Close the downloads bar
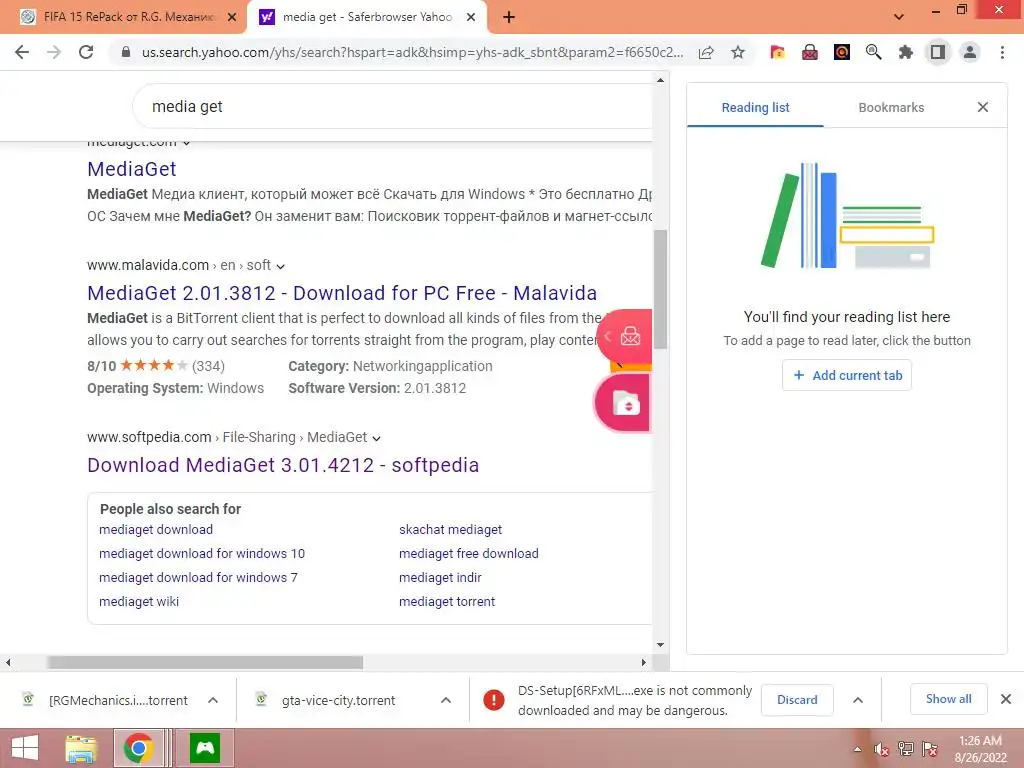Image resolution: width=1024 pixels, height=768 pixels. tap(1006, 699)
